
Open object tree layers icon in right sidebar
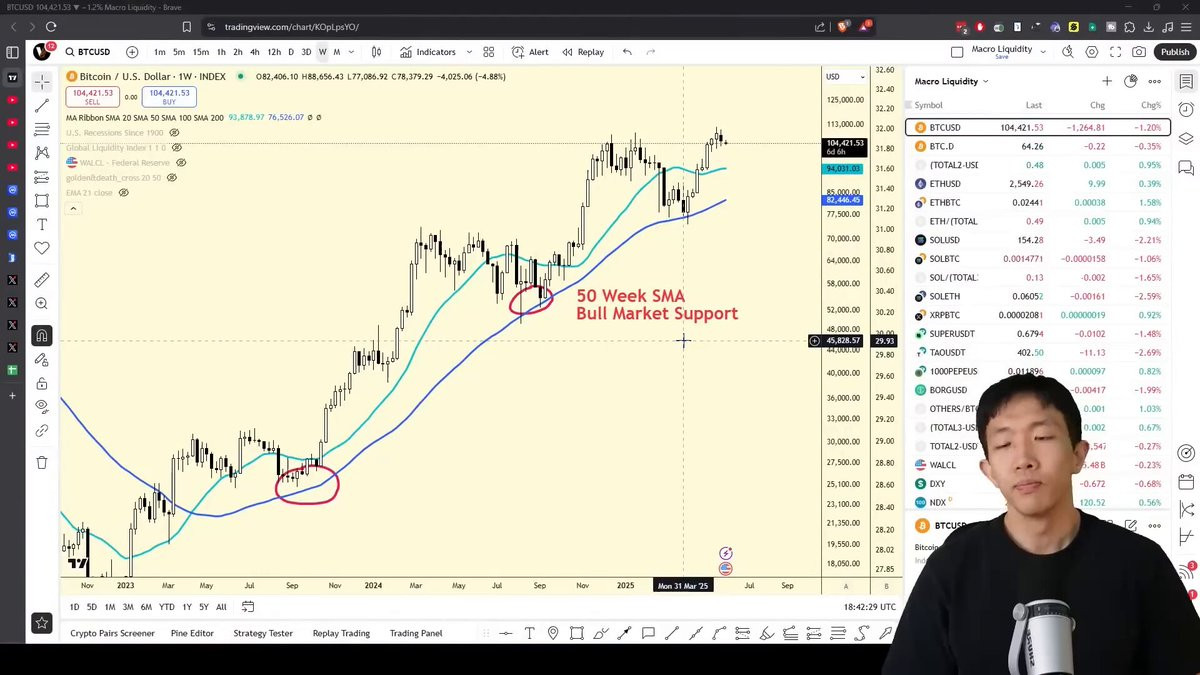point(1186,138)
